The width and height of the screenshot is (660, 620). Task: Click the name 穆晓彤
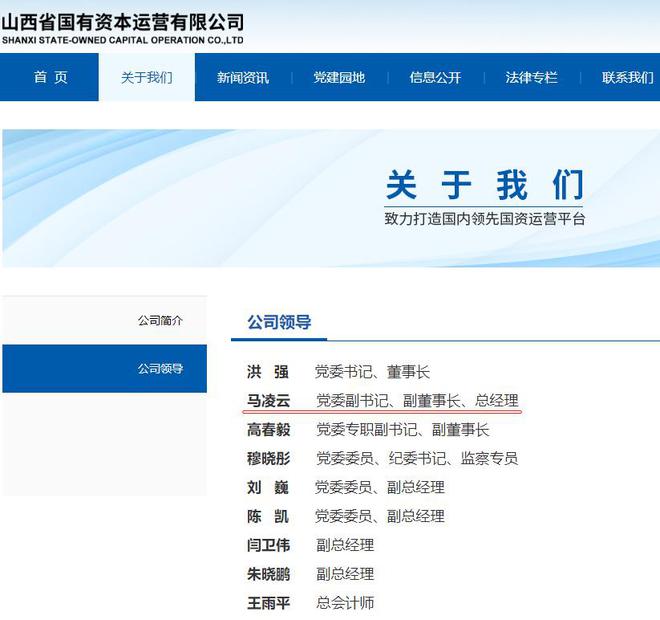point(268,458)
